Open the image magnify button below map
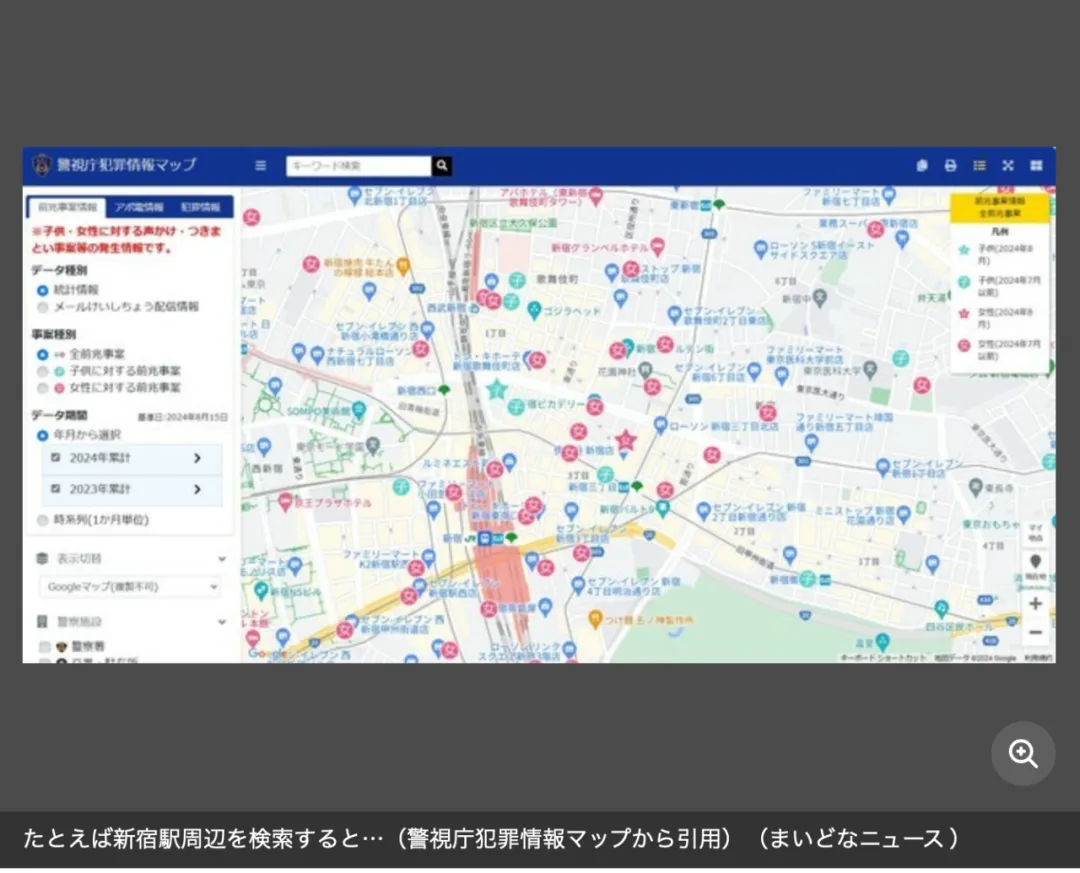The height and width of the screenshot is (873, 1080). coord(1023,754)
